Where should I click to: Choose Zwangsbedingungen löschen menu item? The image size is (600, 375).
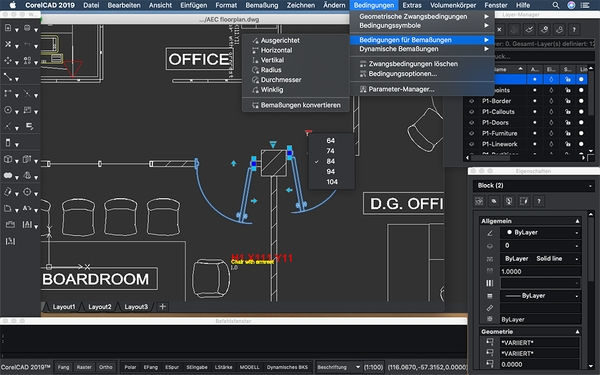point(422,64)
